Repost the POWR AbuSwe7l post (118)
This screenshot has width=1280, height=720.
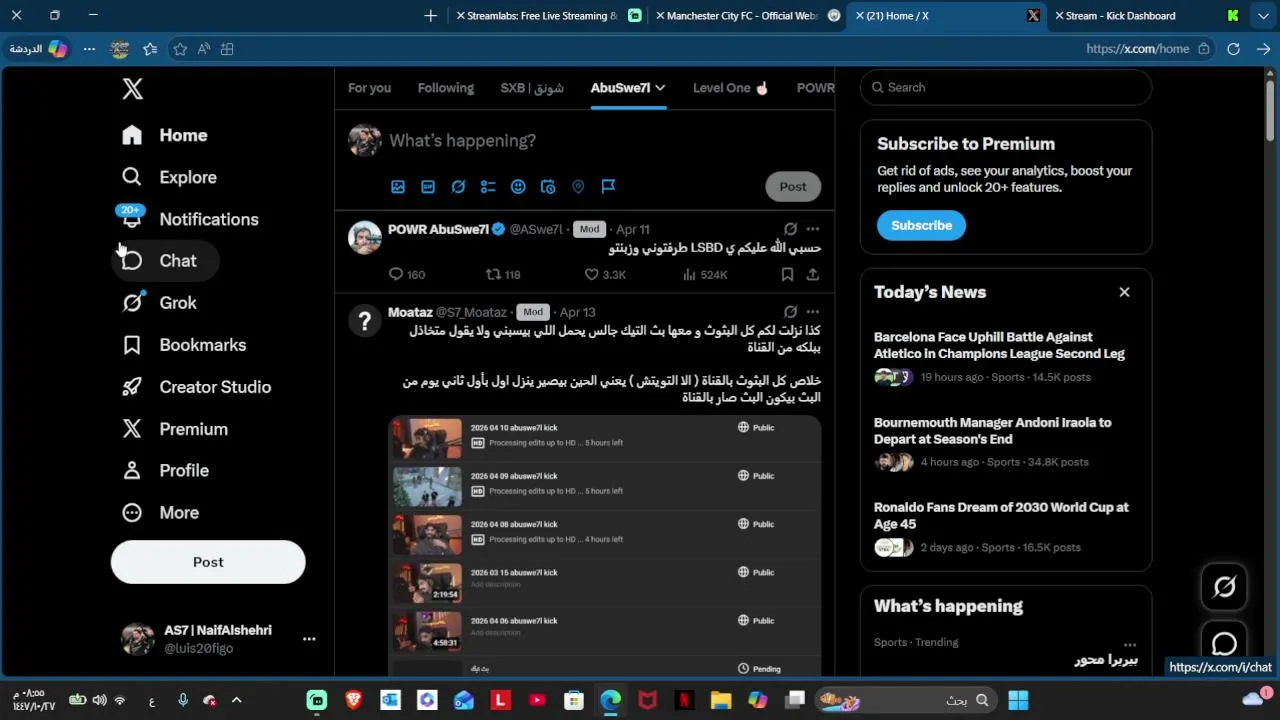503,274
